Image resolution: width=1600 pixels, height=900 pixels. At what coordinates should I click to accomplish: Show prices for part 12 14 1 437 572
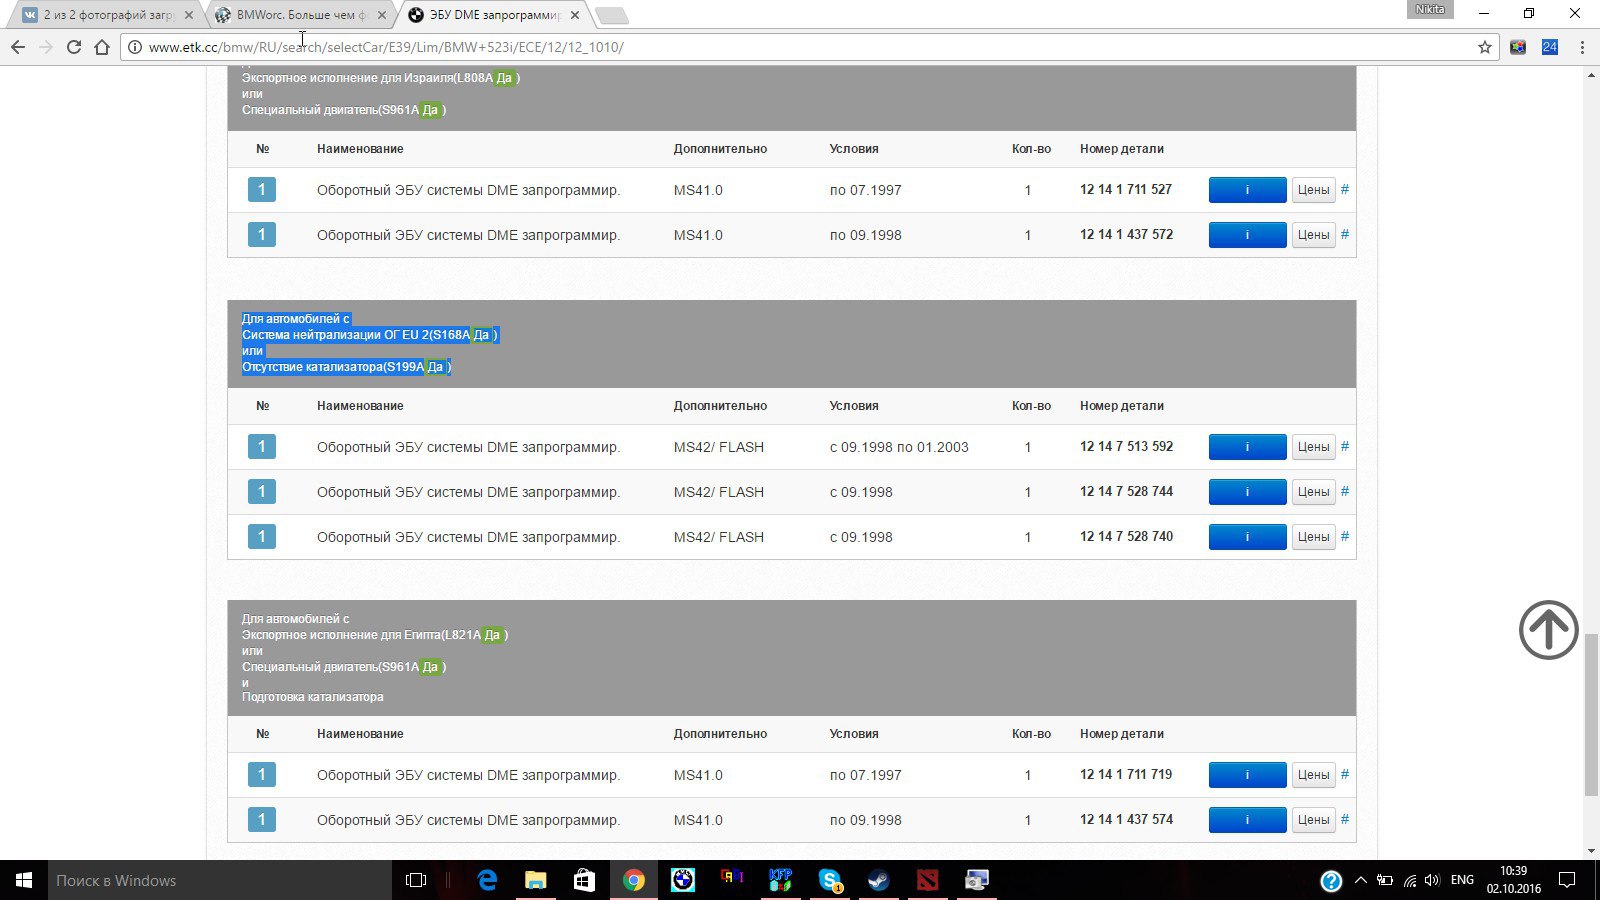coord(1313,235)
